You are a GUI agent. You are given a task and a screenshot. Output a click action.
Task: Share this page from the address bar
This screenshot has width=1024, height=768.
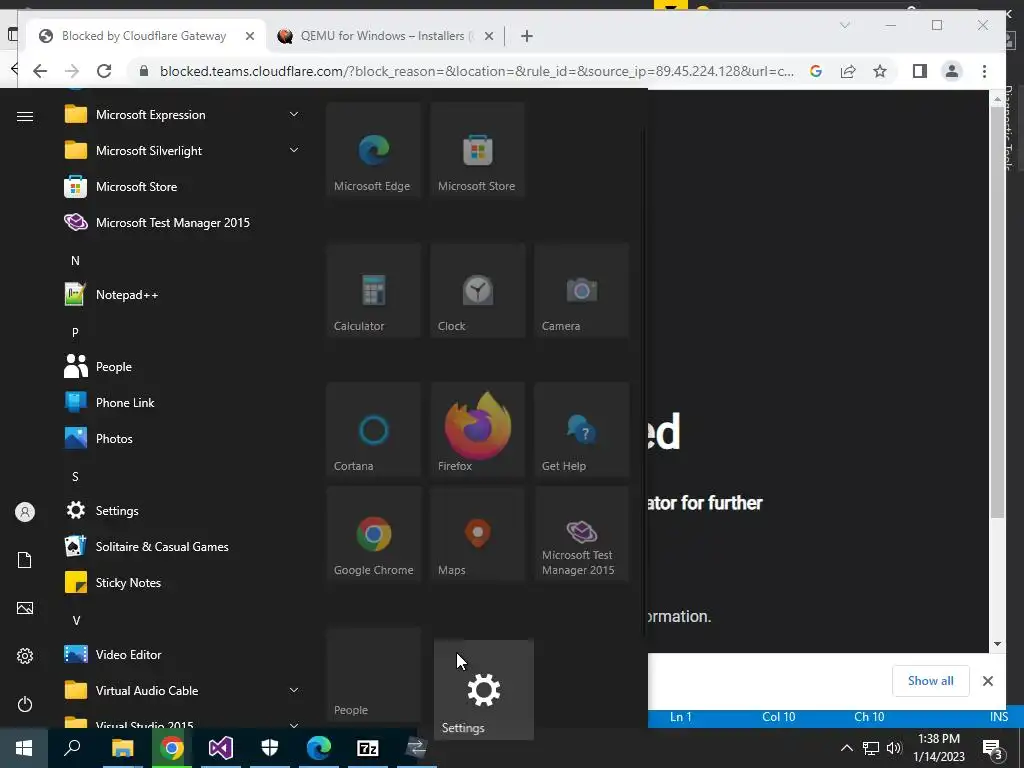(x=848, y=71)
